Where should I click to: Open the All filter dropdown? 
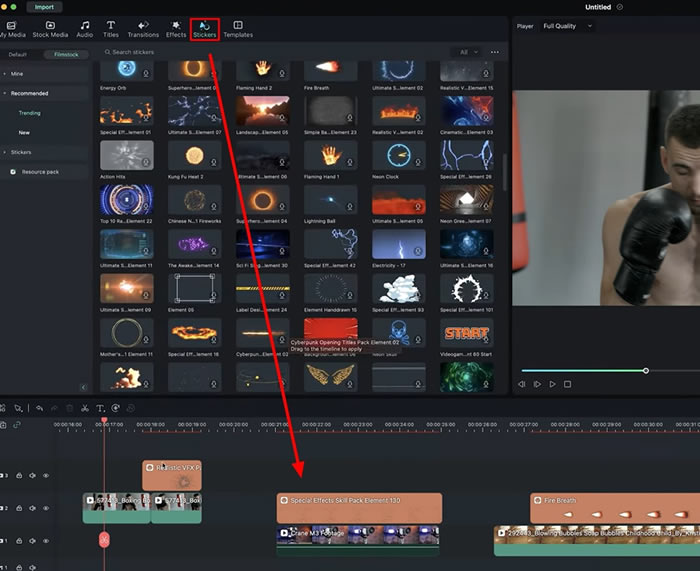point(469,52)
